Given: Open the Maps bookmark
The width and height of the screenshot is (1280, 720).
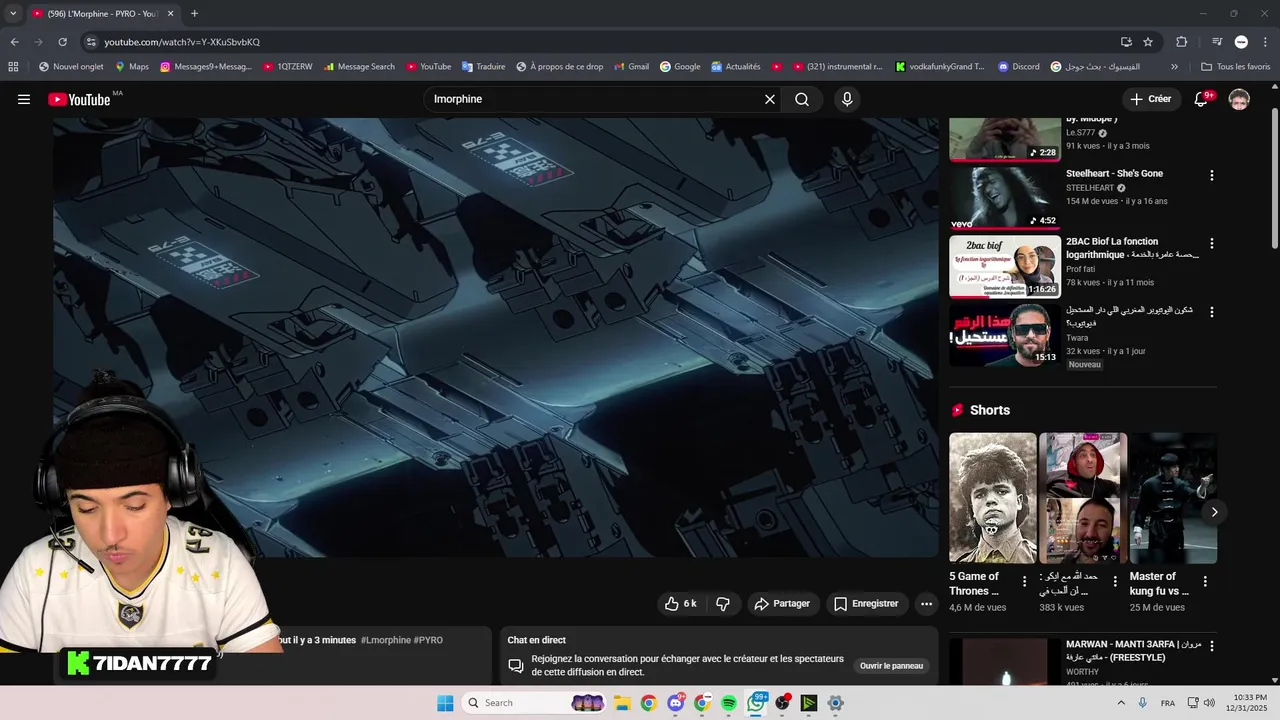Looking at the screenshot, I should pos(131,67).
